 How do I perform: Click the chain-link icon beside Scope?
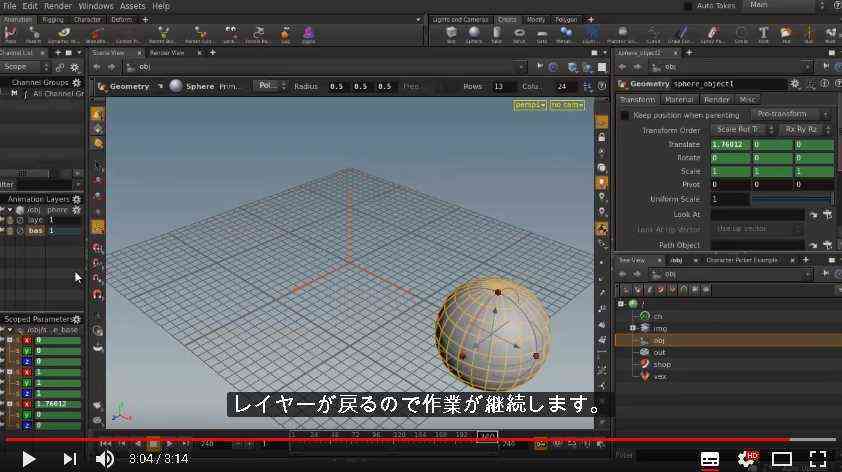pos(60,67)
